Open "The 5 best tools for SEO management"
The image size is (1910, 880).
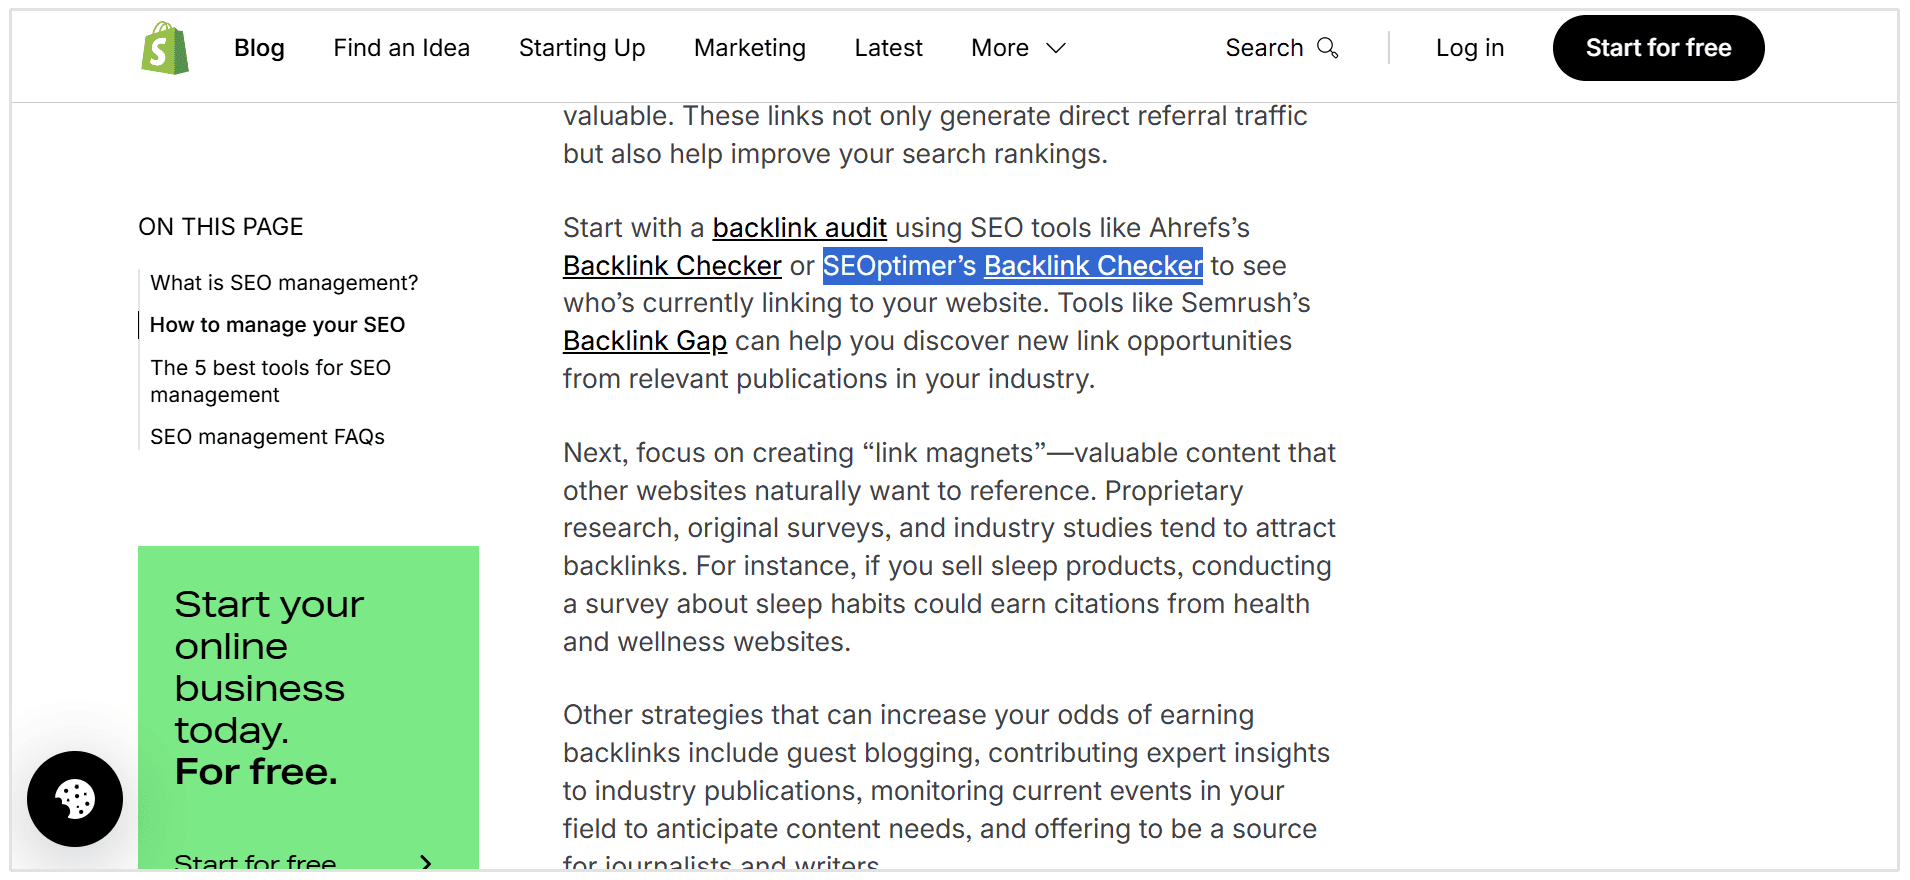click(x=270, y=381)
